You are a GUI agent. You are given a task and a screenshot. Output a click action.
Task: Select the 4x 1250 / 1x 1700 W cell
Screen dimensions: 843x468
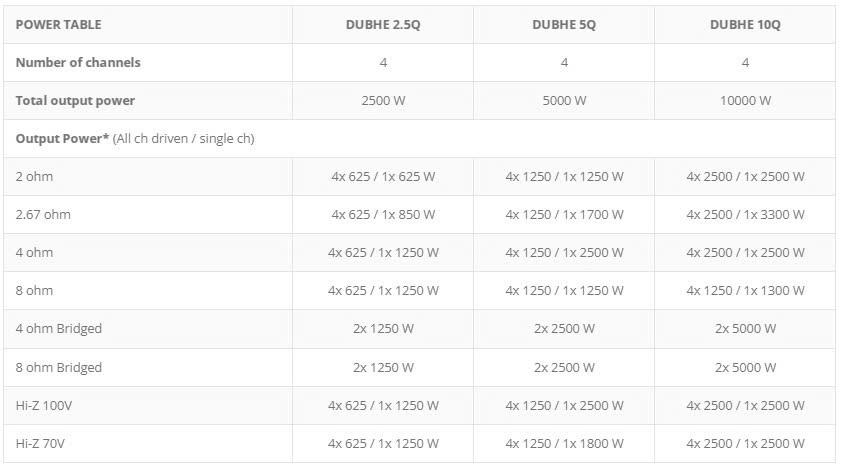coord(564,214)
